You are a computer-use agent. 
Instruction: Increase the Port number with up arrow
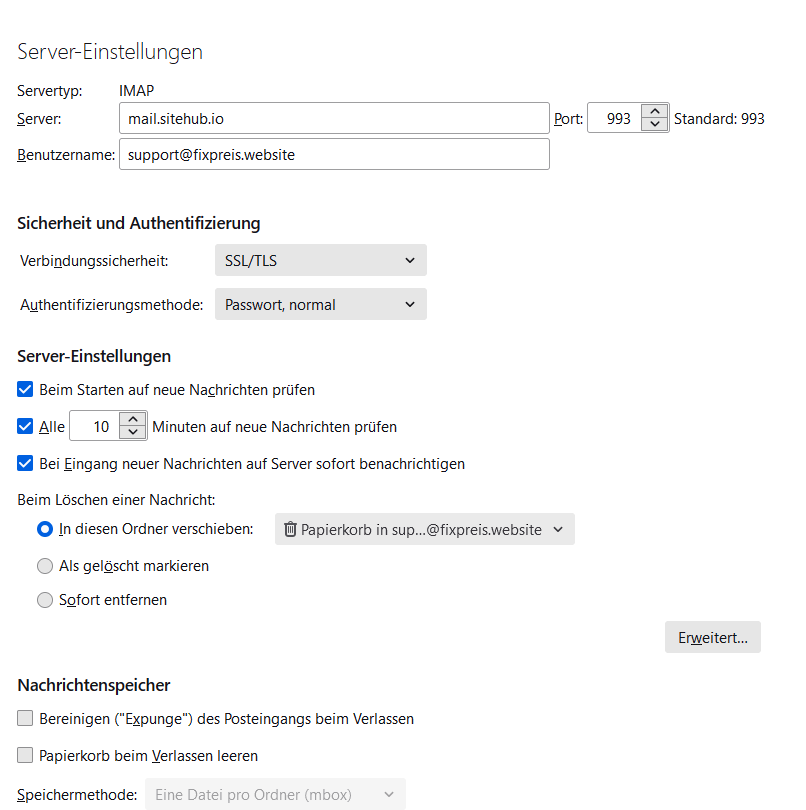click(655, 112)
